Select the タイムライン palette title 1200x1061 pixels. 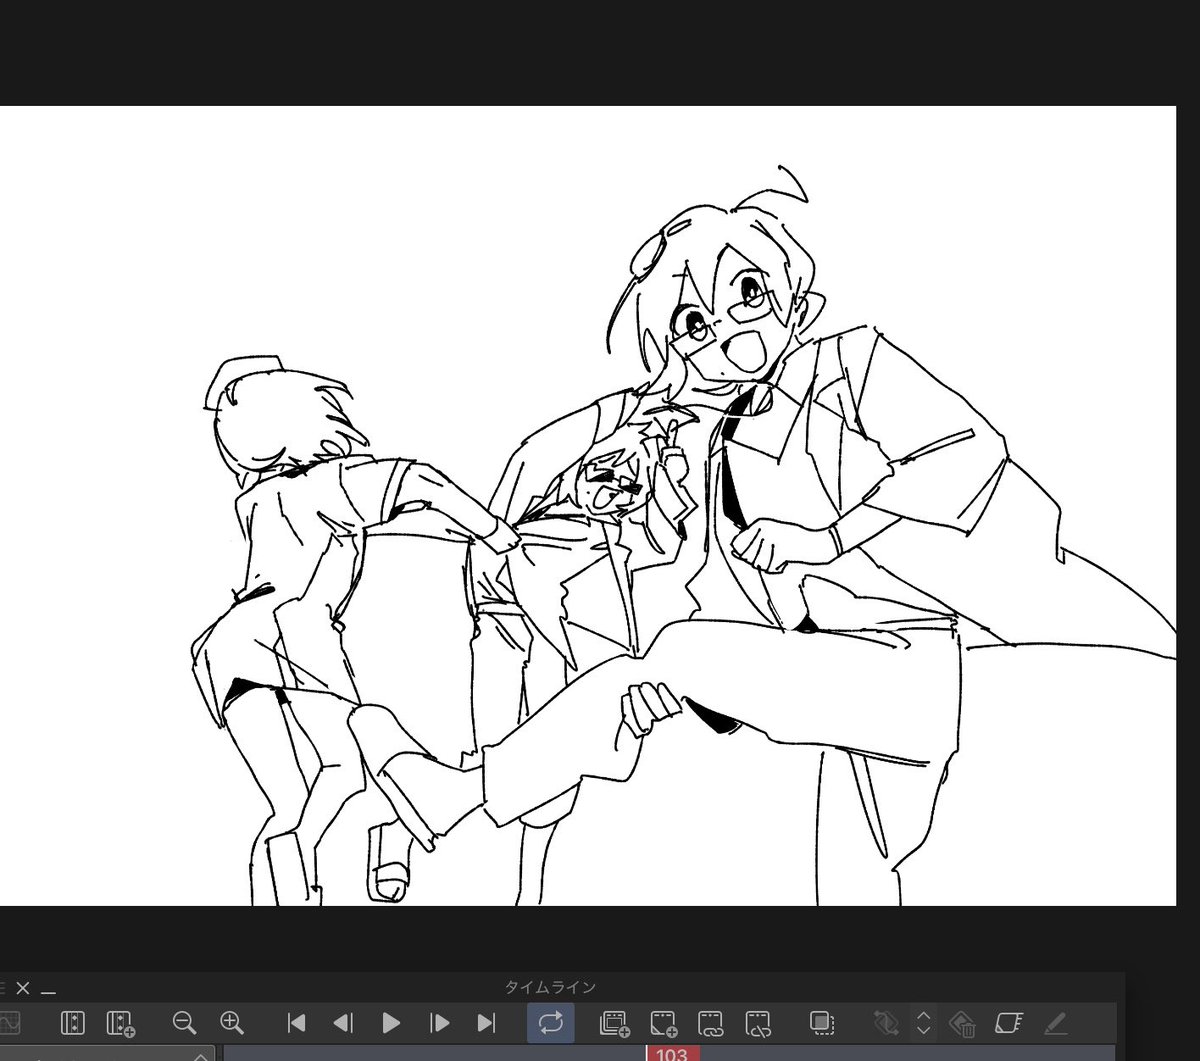pyautogui.click(x=550, y=988)
